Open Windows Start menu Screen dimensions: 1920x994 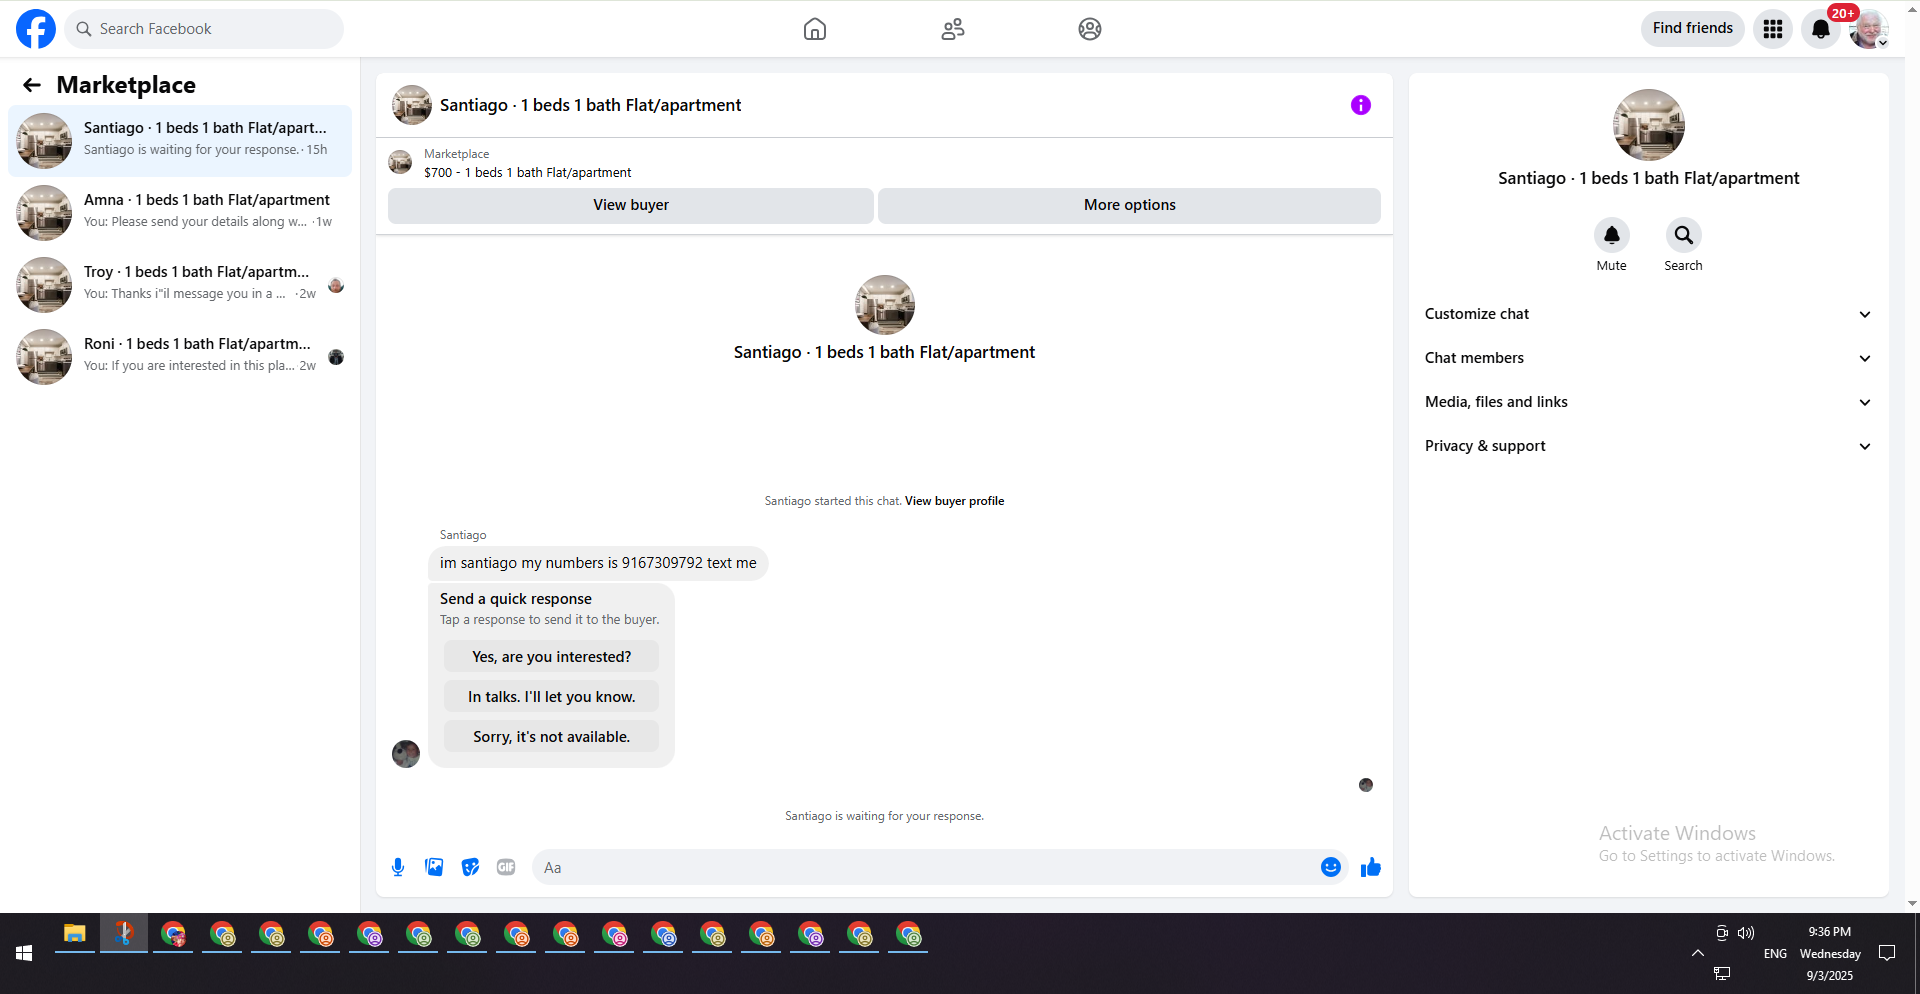coord(24,953)
